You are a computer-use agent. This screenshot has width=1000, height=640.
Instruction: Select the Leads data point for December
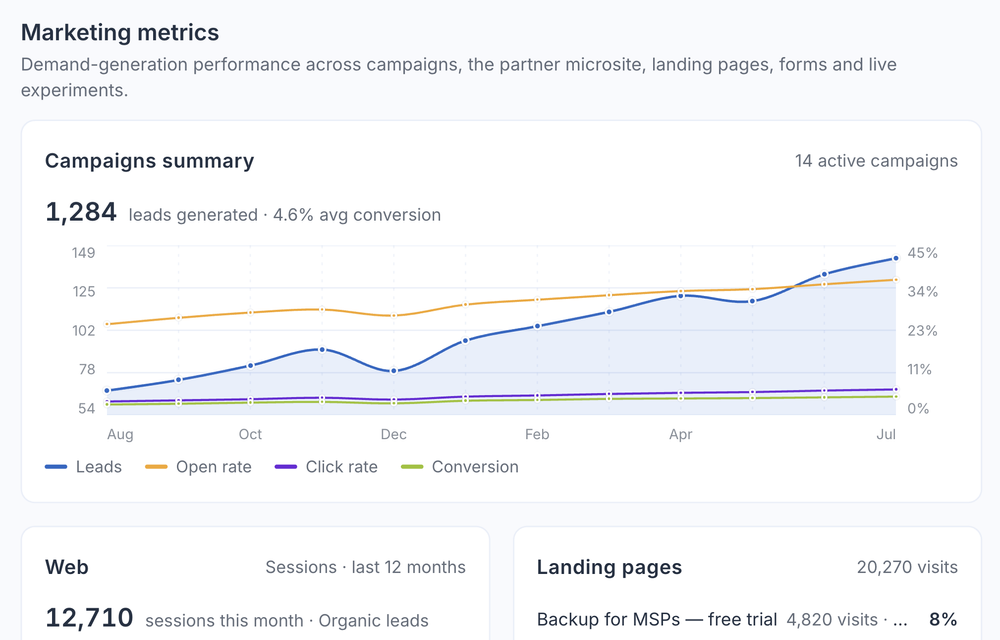393,370
